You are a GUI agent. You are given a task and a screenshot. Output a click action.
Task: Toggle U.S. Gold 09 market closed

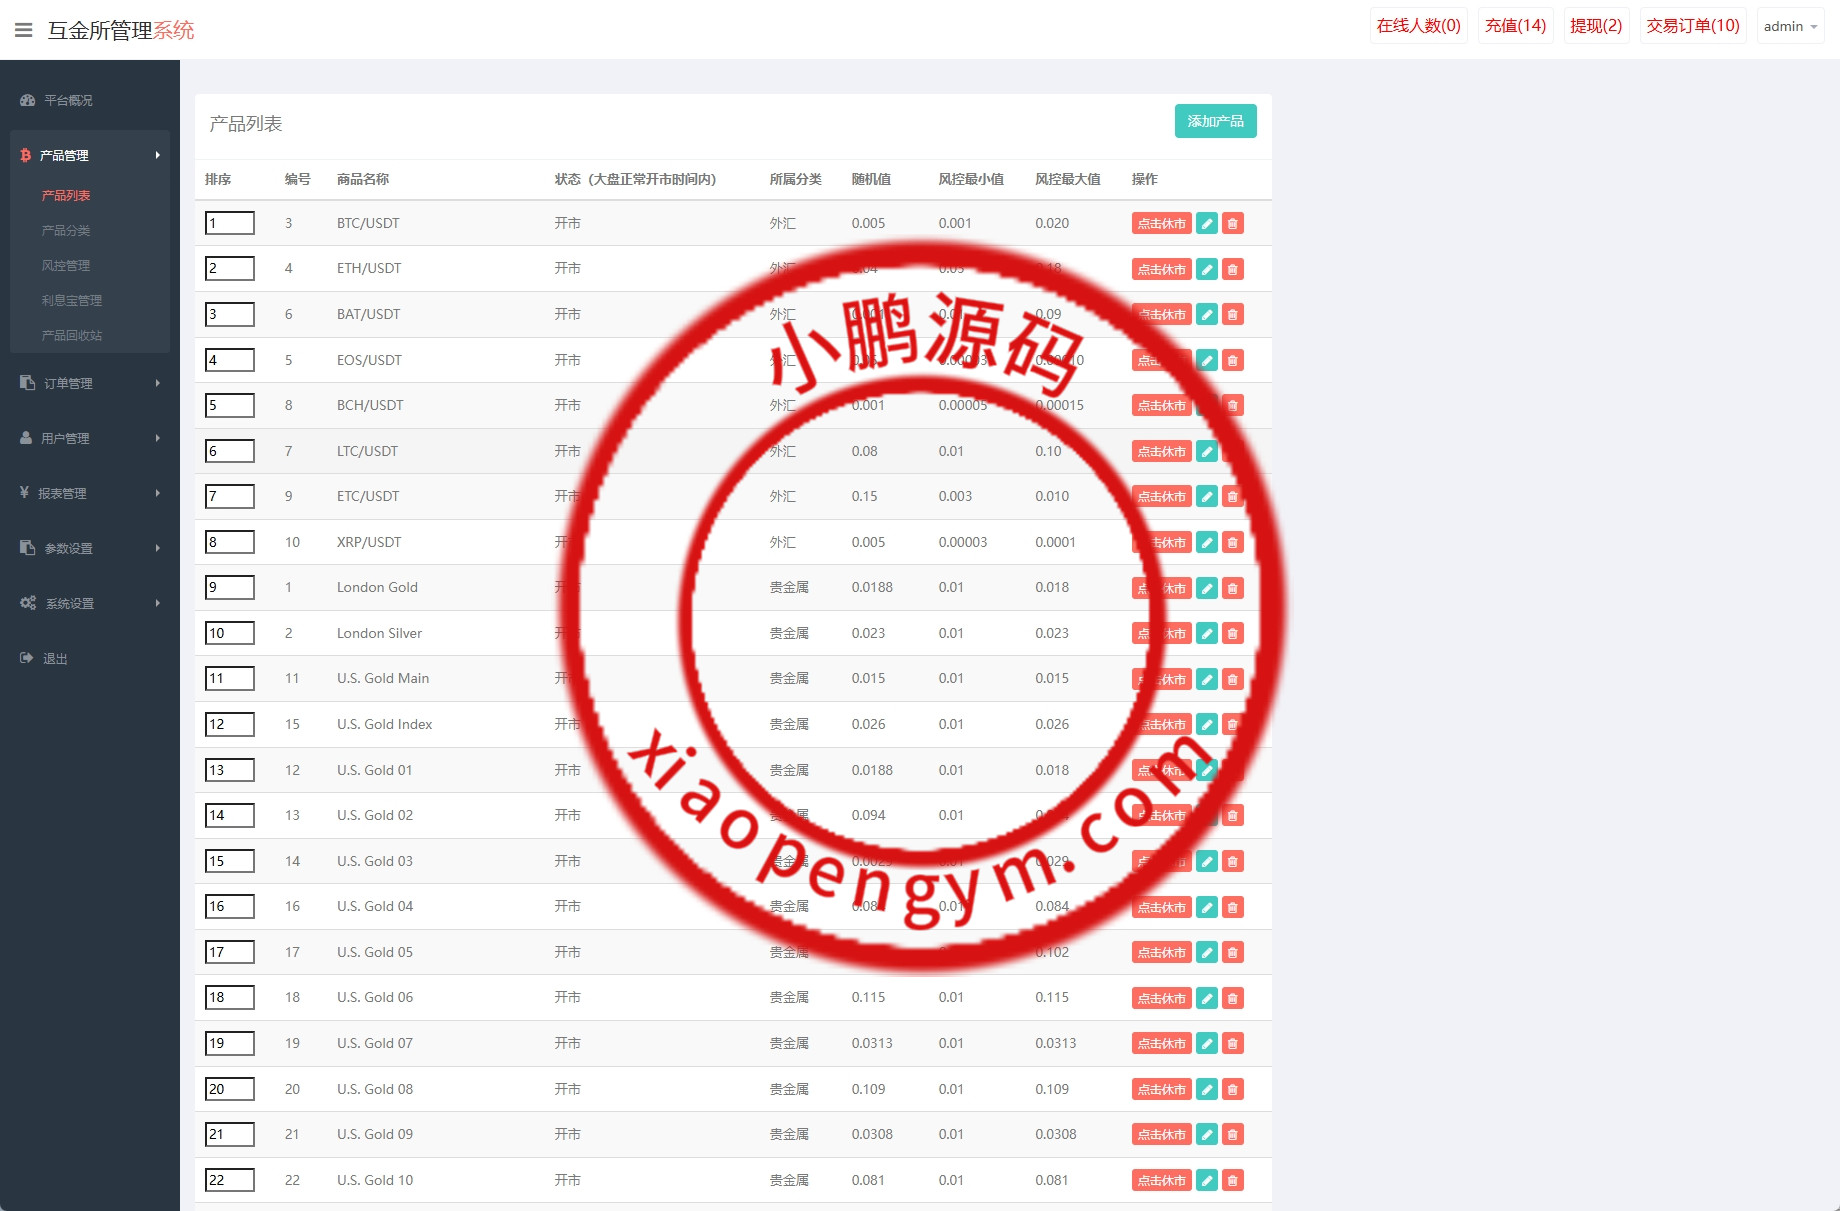(1161, 1135)
